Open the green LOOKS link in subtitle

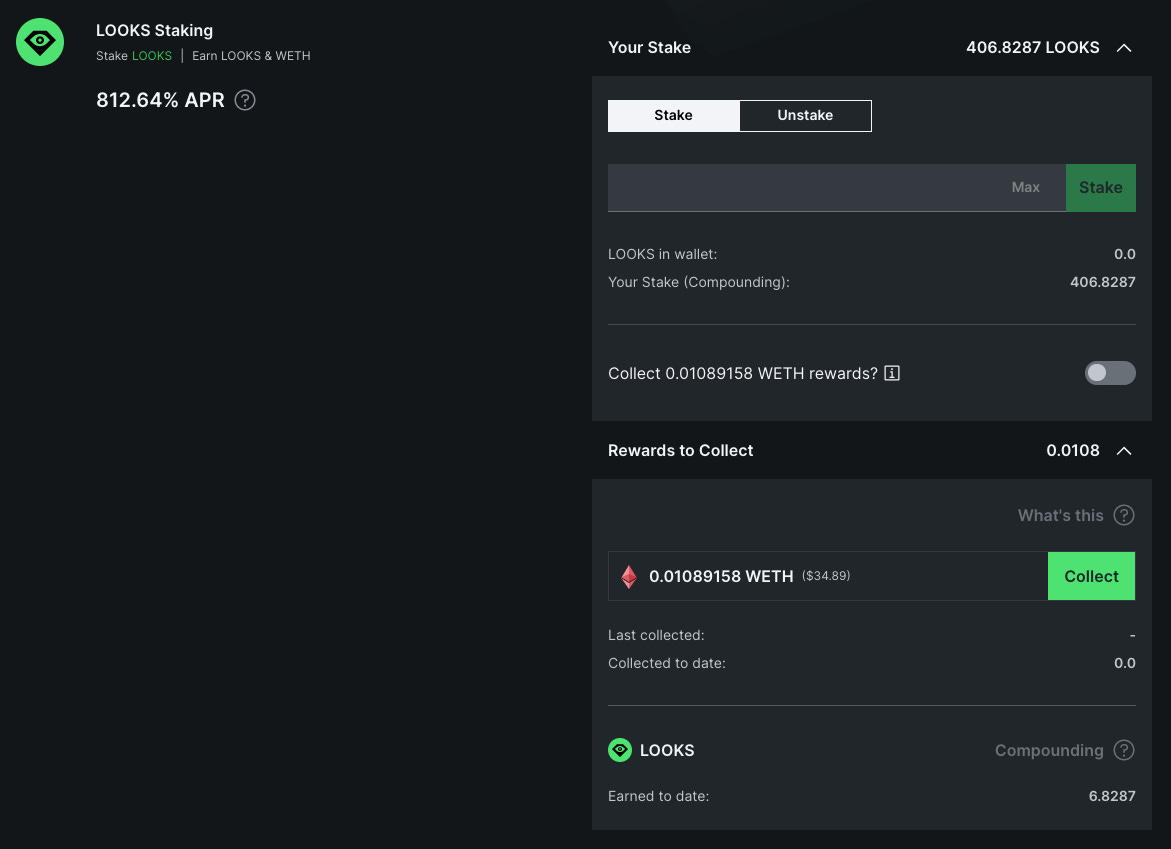tap(152, 56)
